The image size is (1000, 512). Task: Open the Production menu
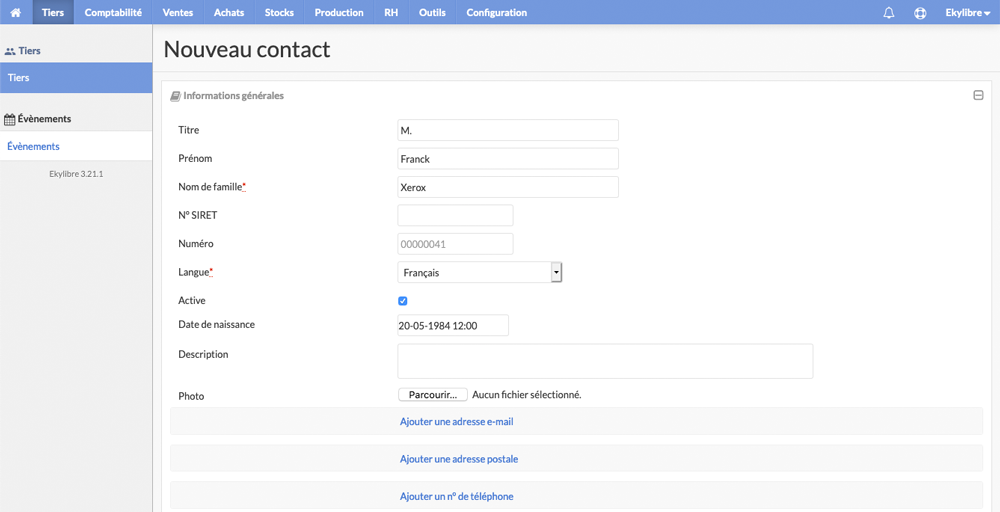339,13
